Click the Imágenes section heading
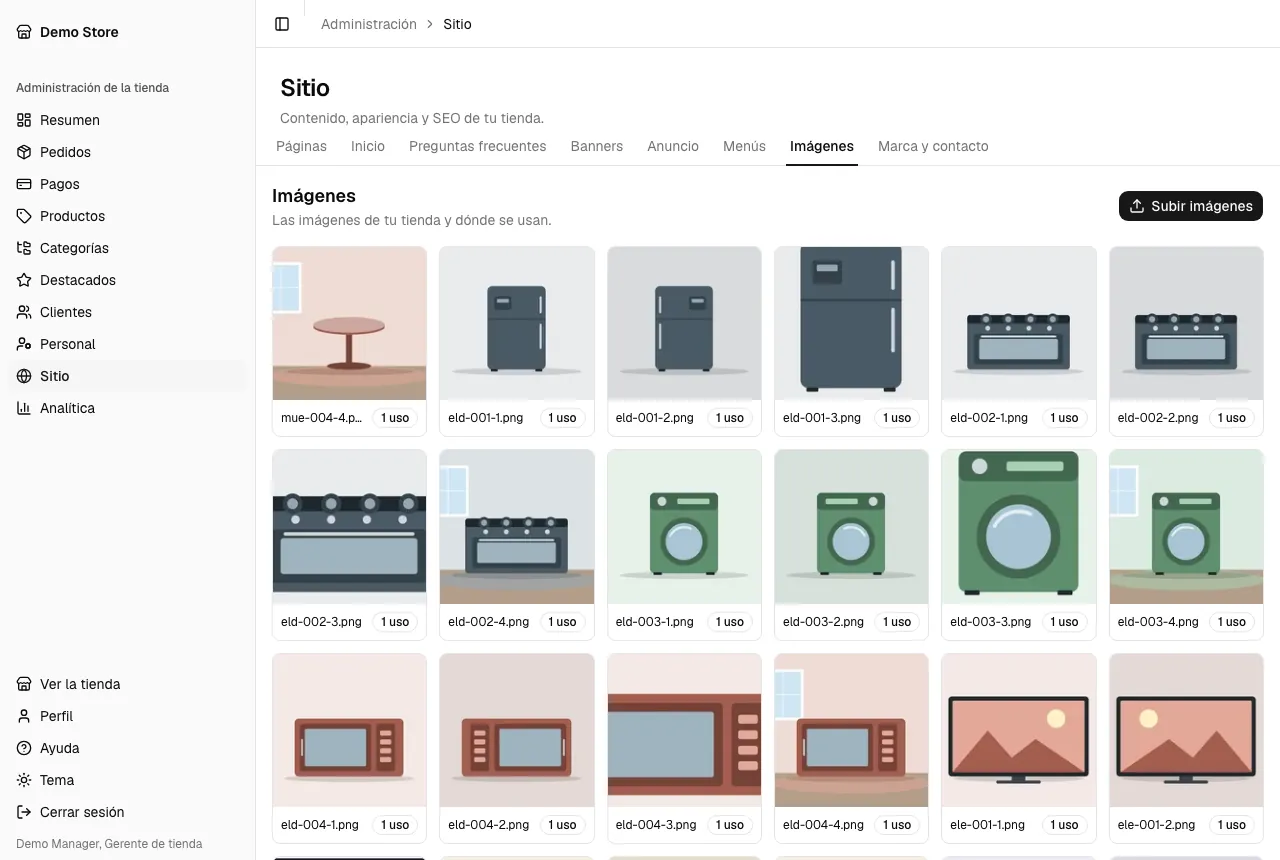This screenshot has width=1280, height=860. tap(314, 196)
